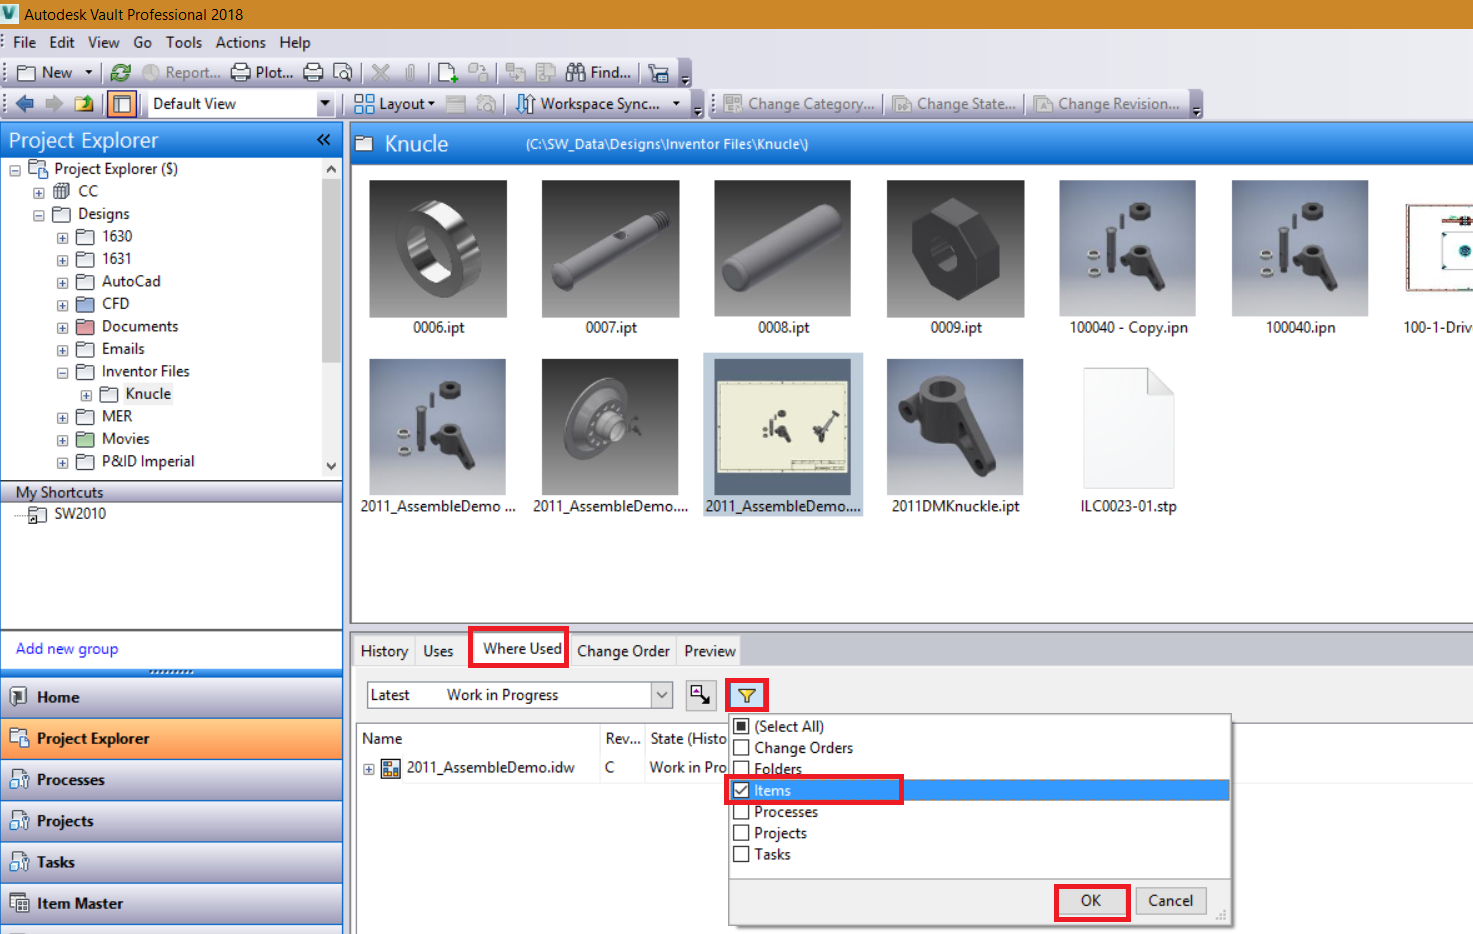The width and height of the screenshot is (1473, 934).
Task: Check the Tasks checkbox
Action: 741,854
